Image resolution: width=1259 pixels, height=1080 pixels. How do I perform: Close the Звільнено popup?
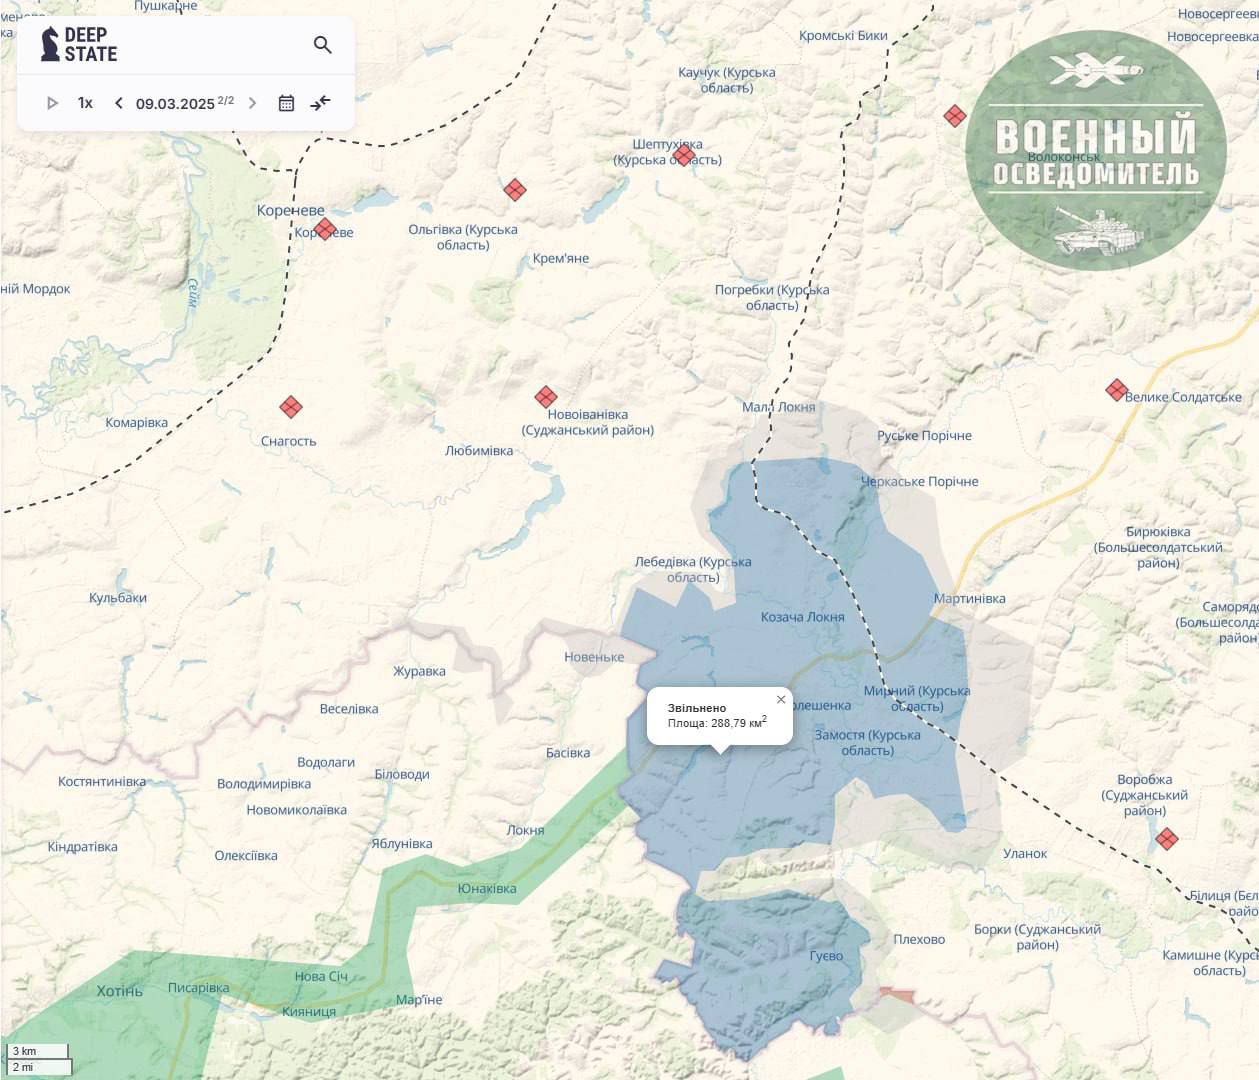(x=781, y=699)
